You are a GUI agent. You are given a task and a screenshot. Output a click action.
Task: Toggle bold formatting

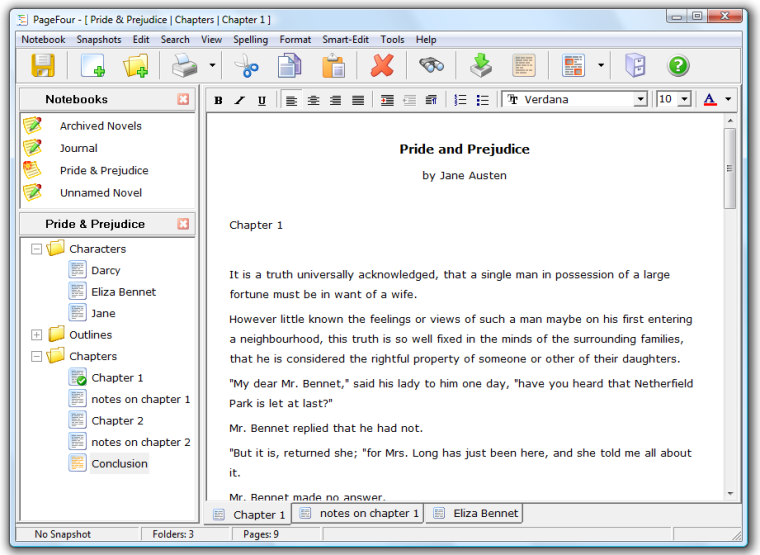pos(219,100)
